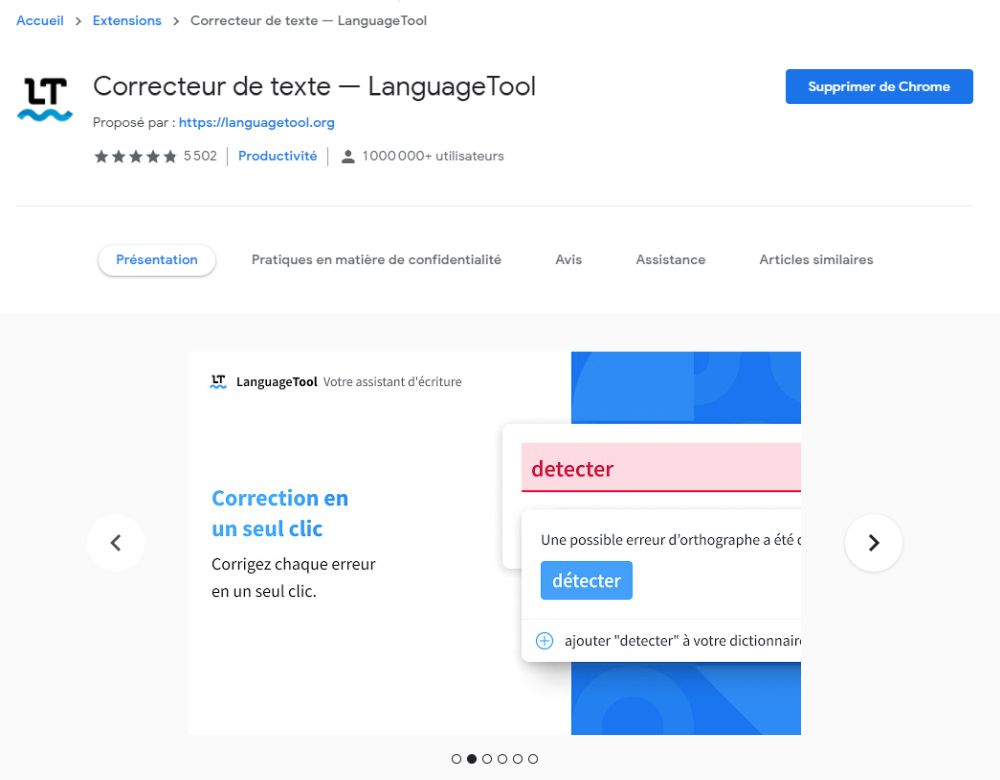Click breadcrumb chevron after Accueil

click(78, 21)
